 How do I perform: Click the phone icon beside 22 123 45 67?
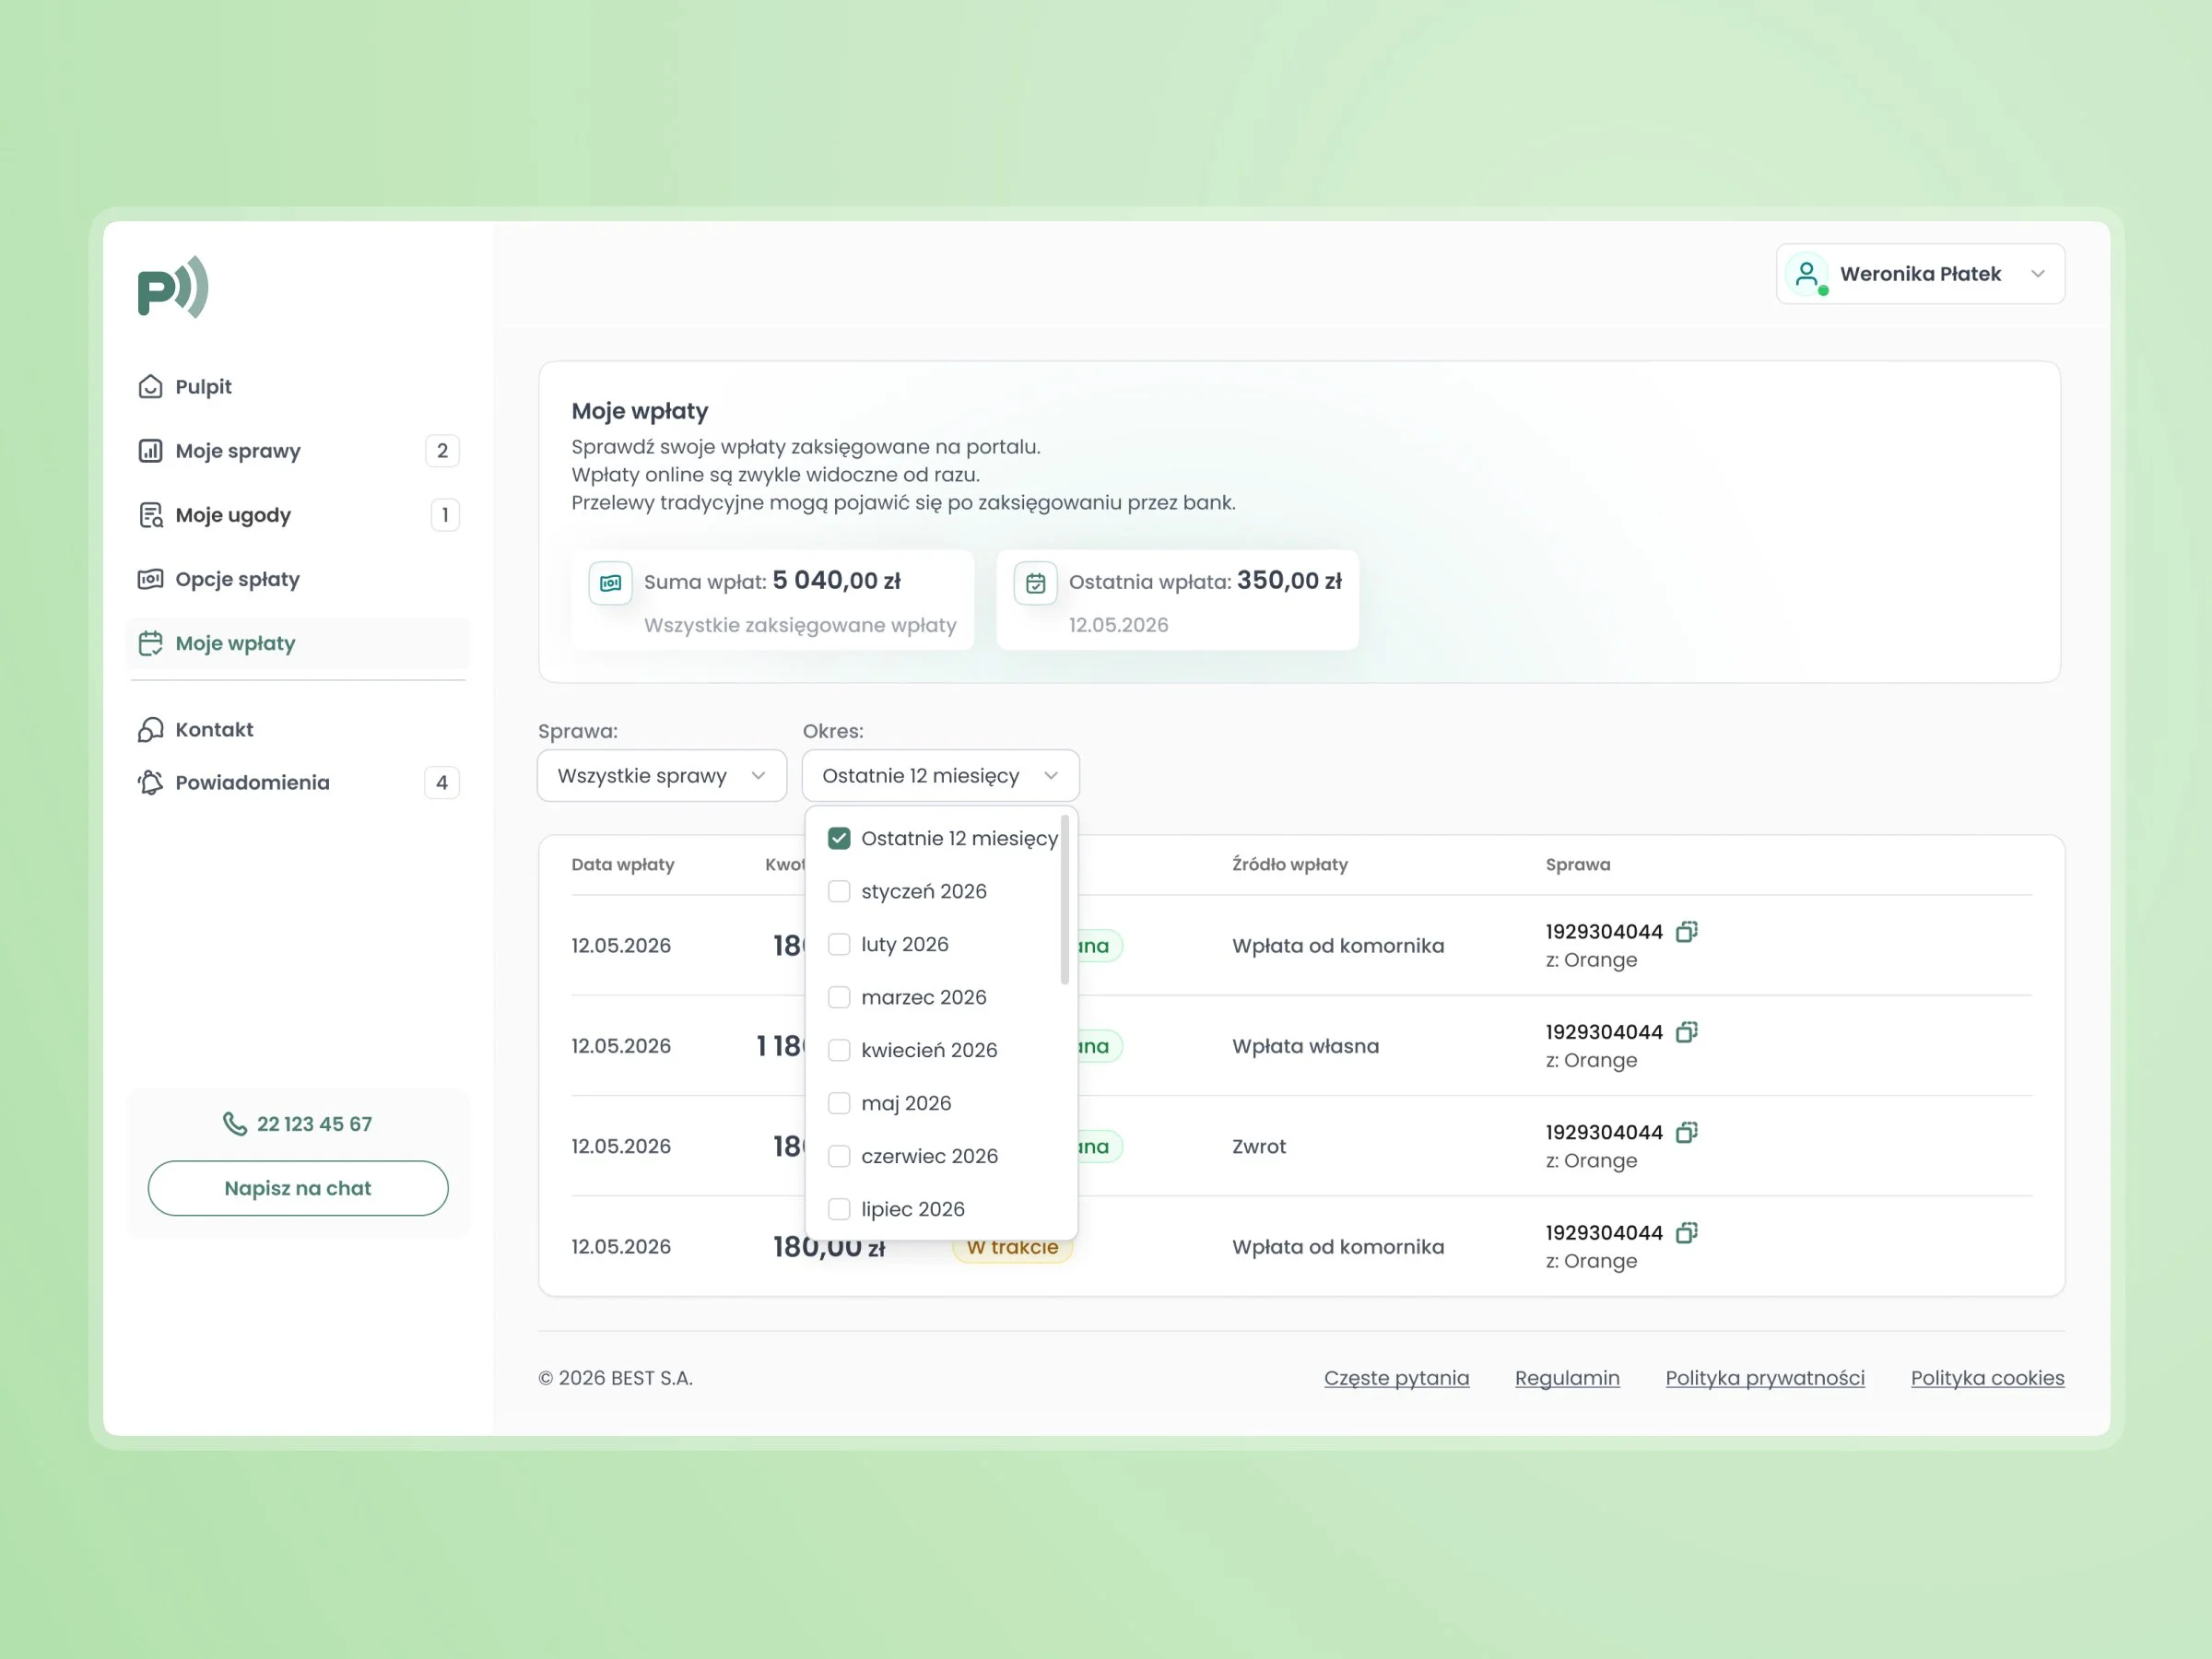tap(235, 1124)
